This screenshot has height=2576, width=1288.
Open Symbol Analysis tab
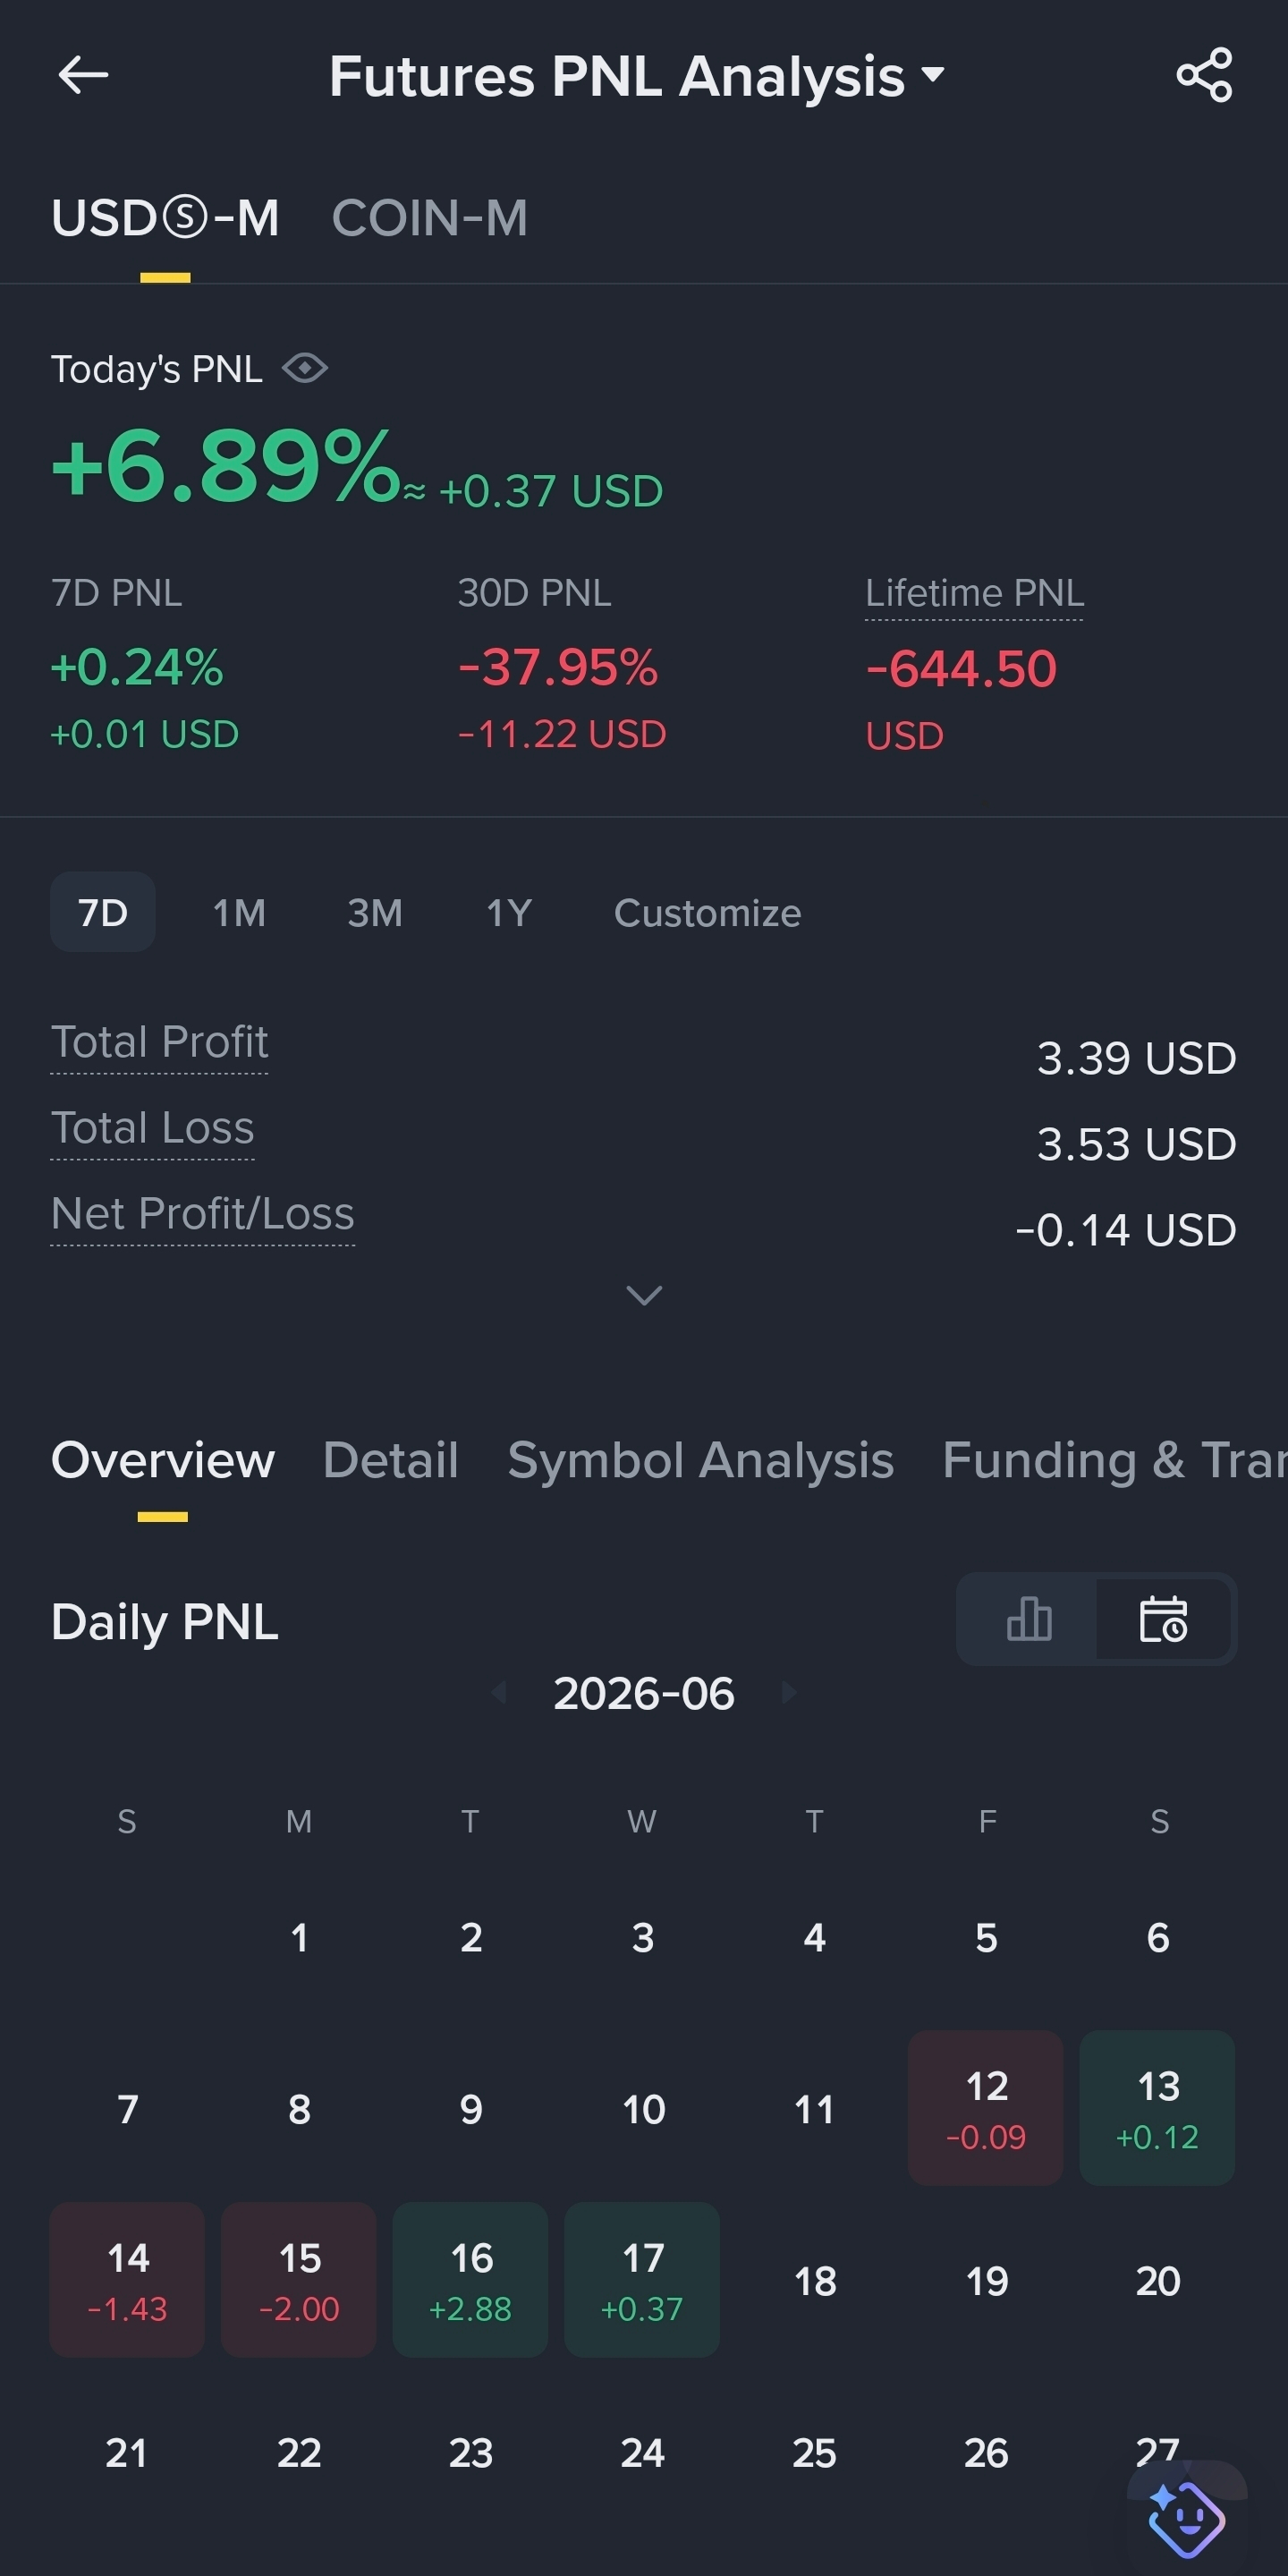700,1460
